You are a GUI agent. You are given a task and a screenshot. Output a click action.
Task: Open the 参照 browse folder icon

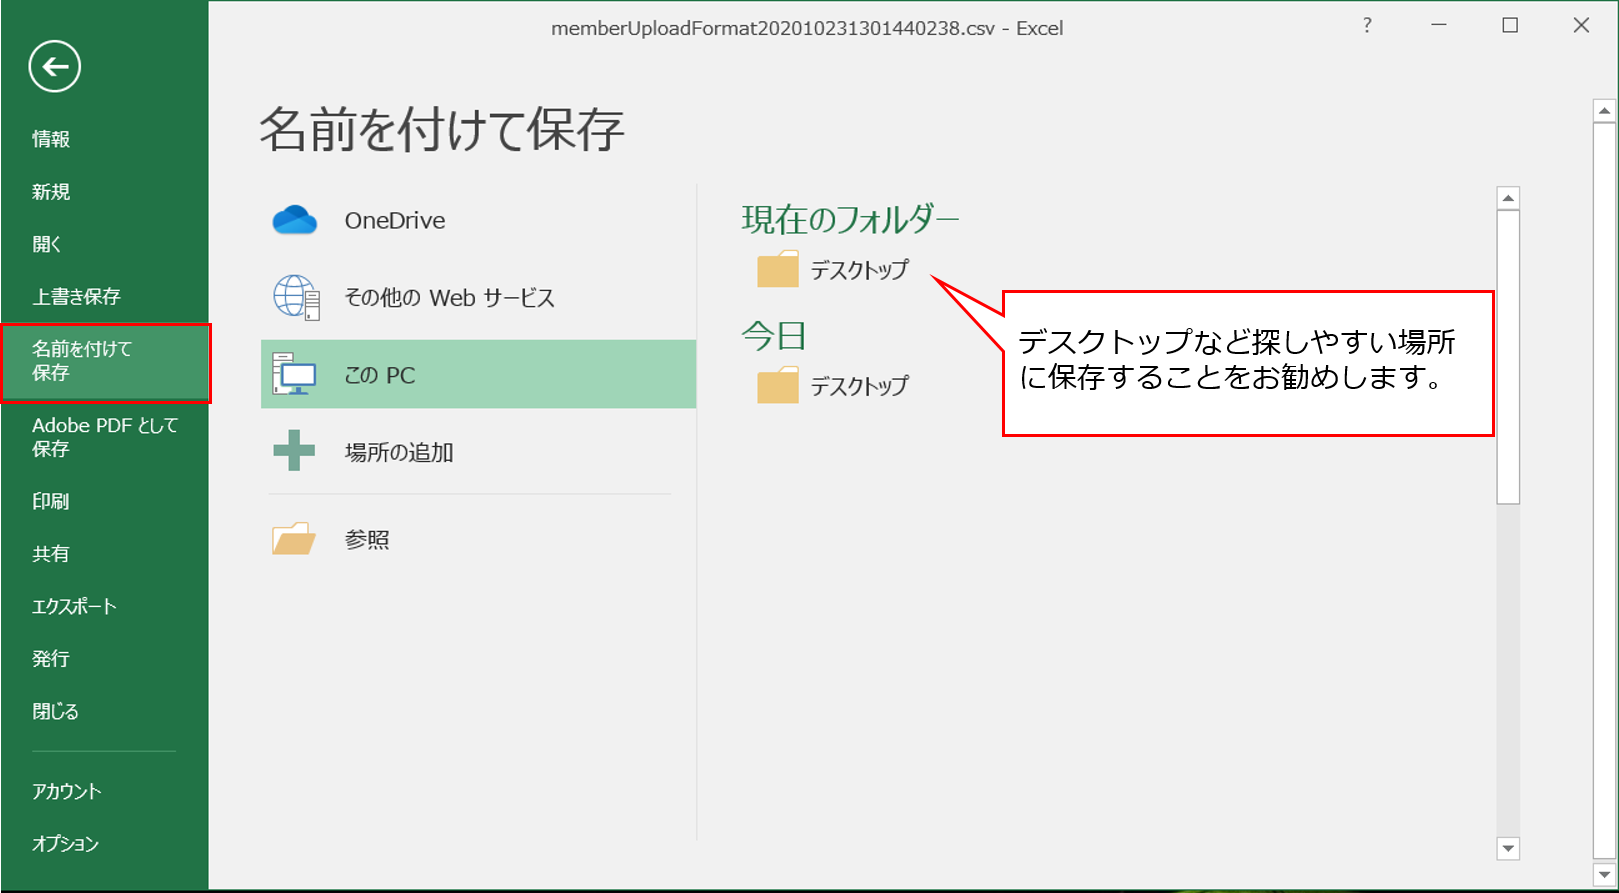(294, 539)
